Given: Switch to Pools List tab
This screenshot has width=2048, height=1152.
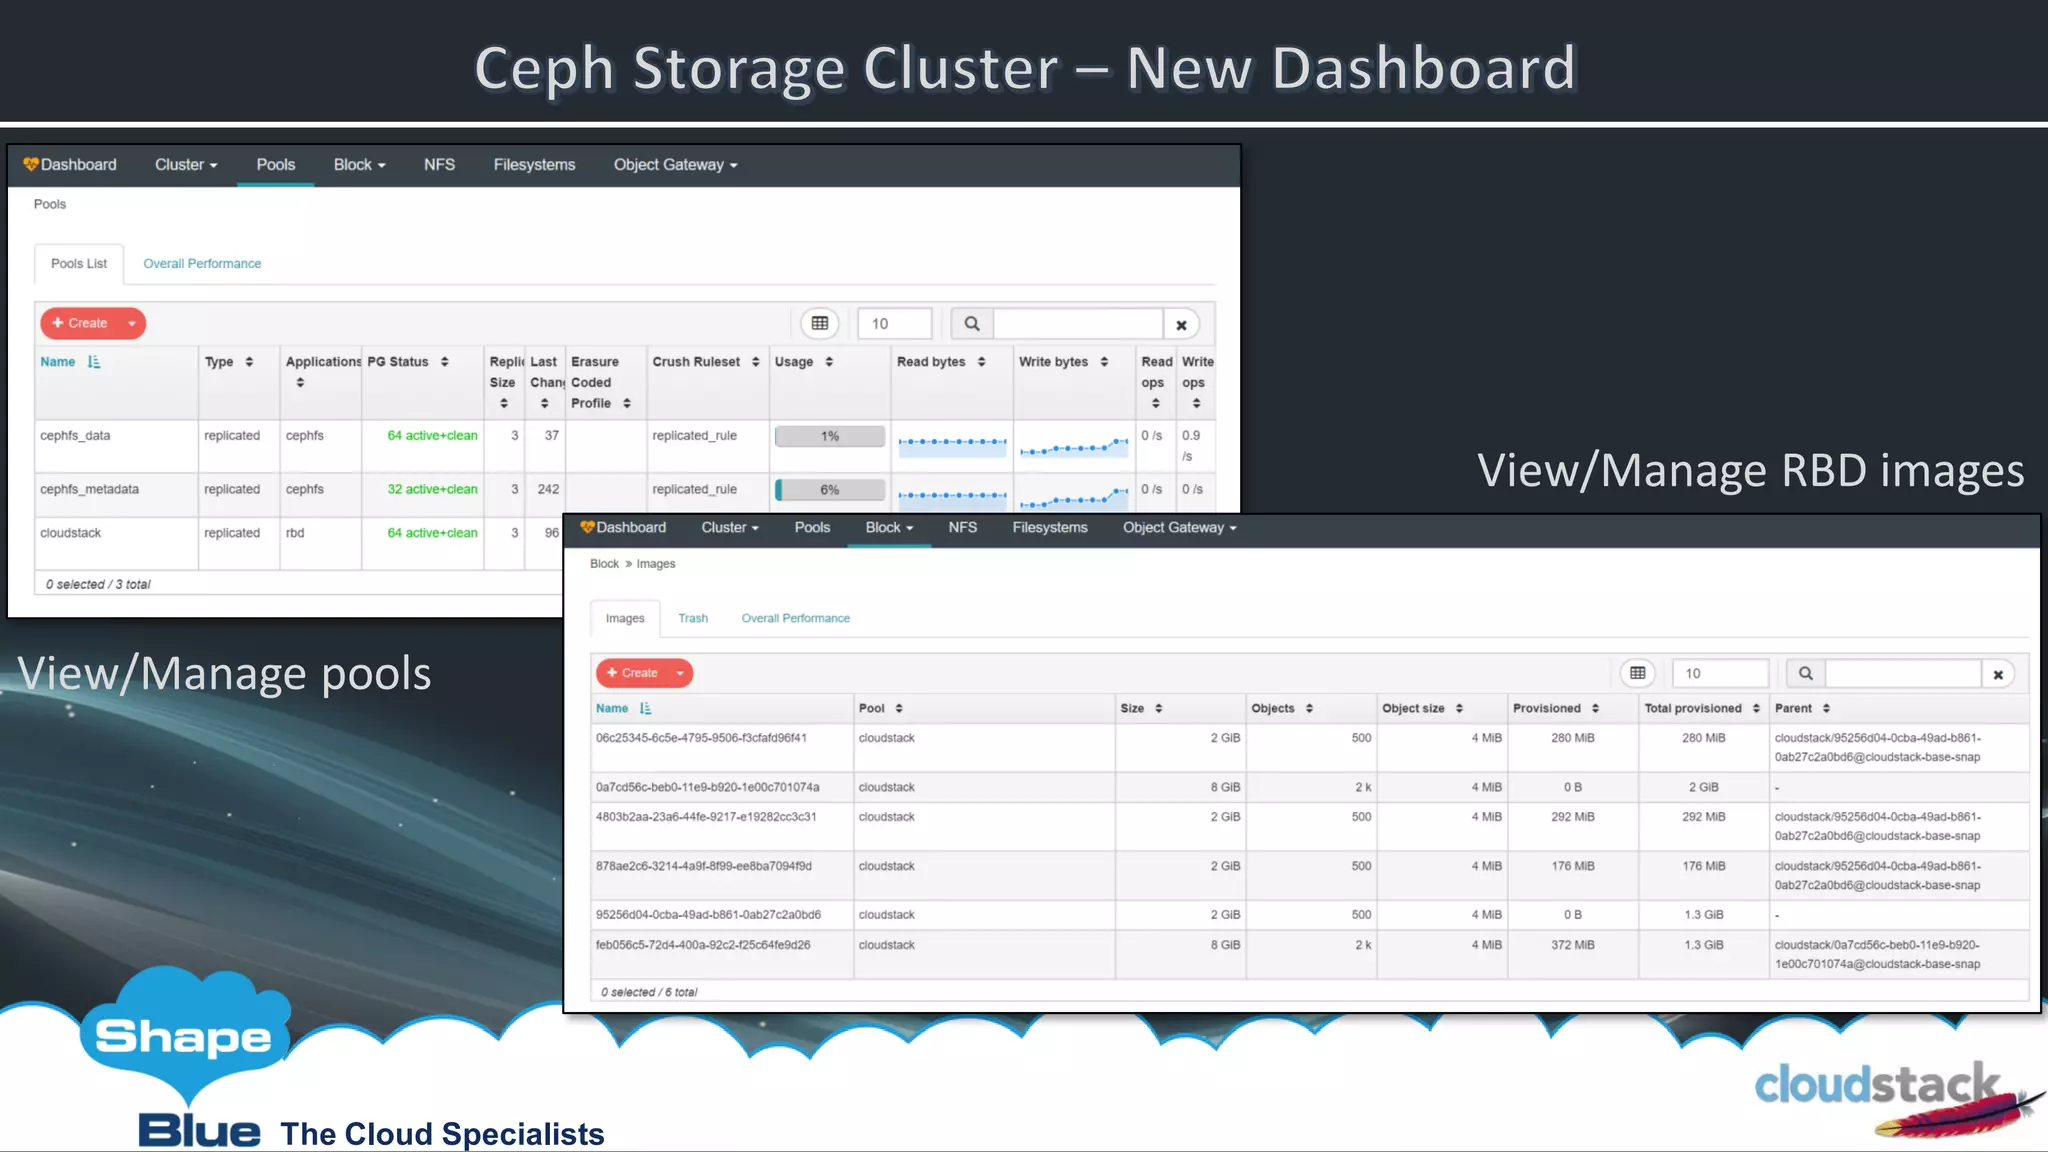Looking at the screenshot, I should click(x=79, y=264).
